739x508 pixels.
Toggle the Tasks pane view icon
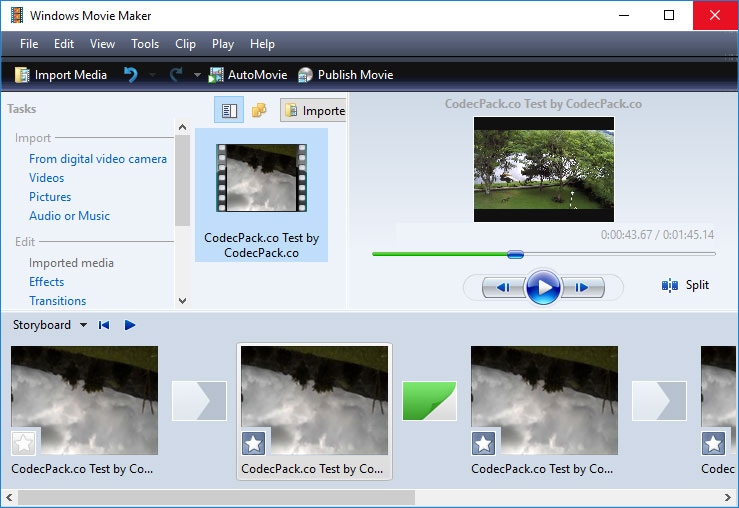coord(229,110)
